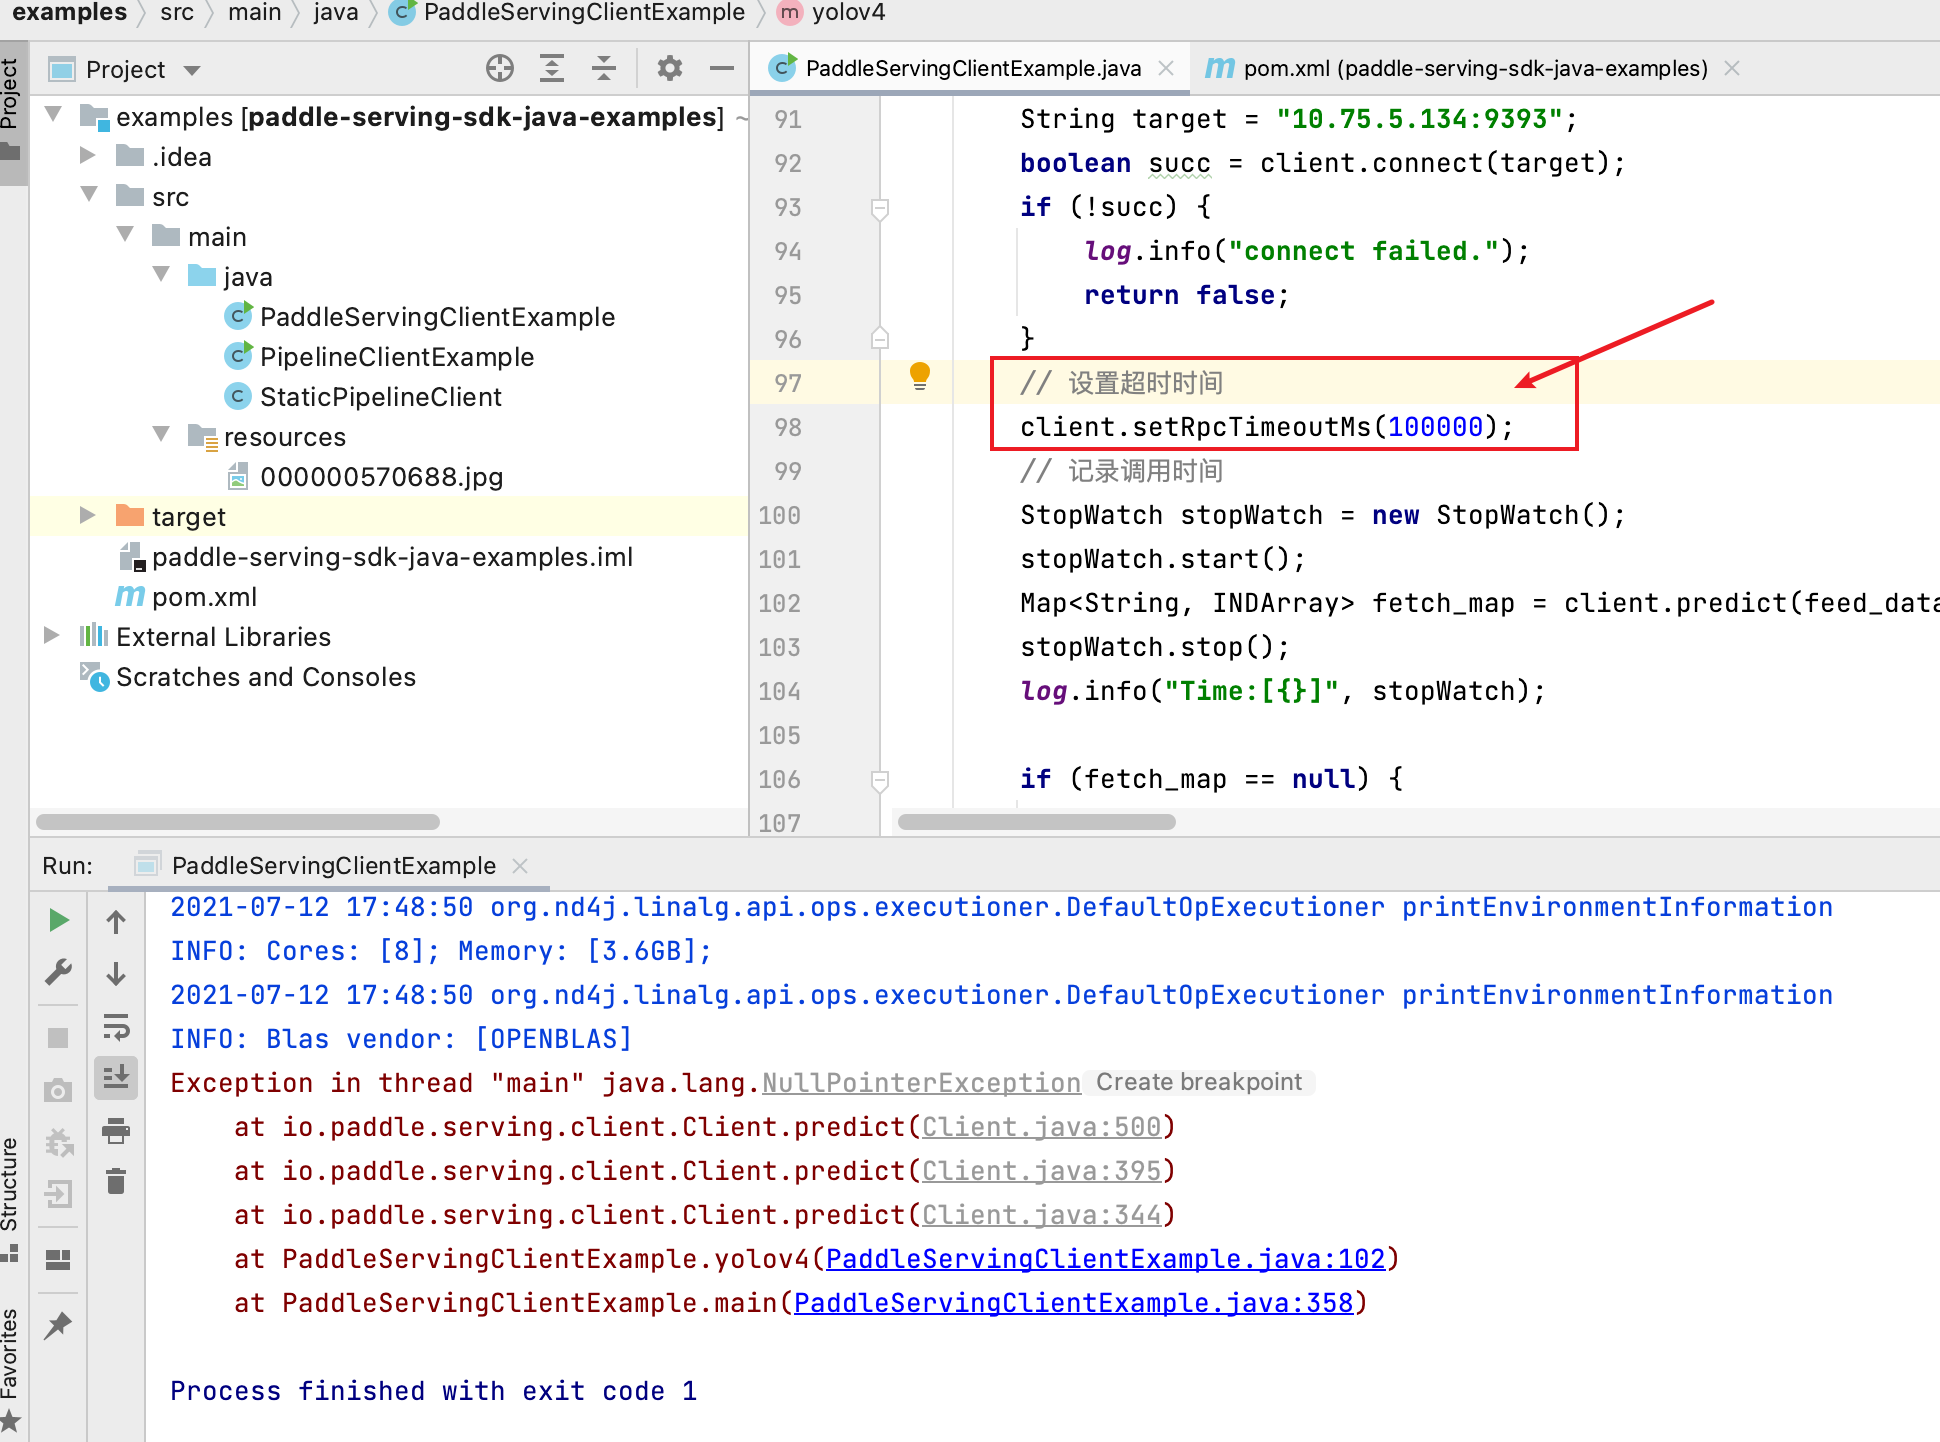Toggle the pin tab icon in Run panel
The height and width of the screenshot is (1442, 1940).
point(58,1326)
